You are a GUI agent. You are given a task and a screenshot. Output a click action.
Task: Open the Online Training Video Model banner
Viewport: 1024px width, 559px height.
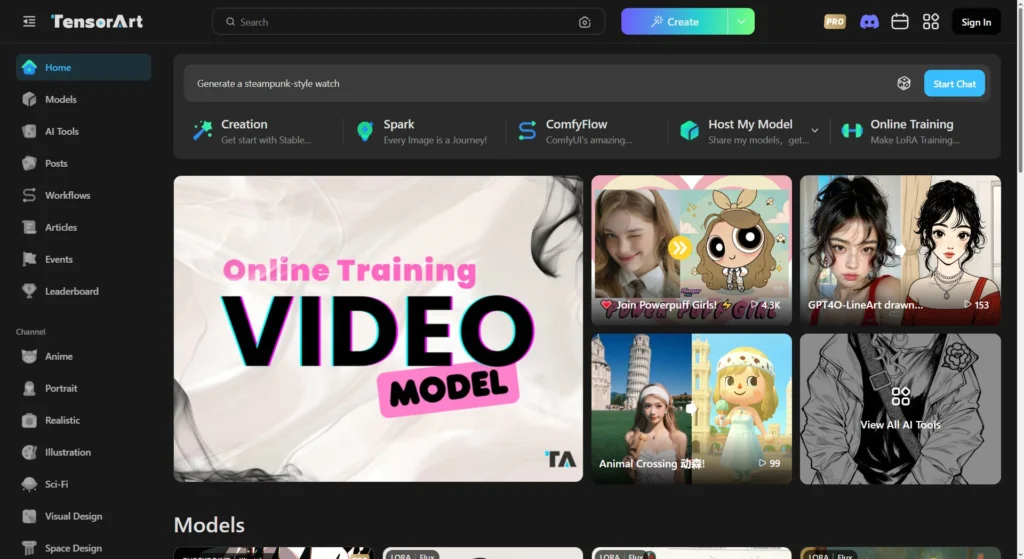pyautogui.click(x=378, y=328)
